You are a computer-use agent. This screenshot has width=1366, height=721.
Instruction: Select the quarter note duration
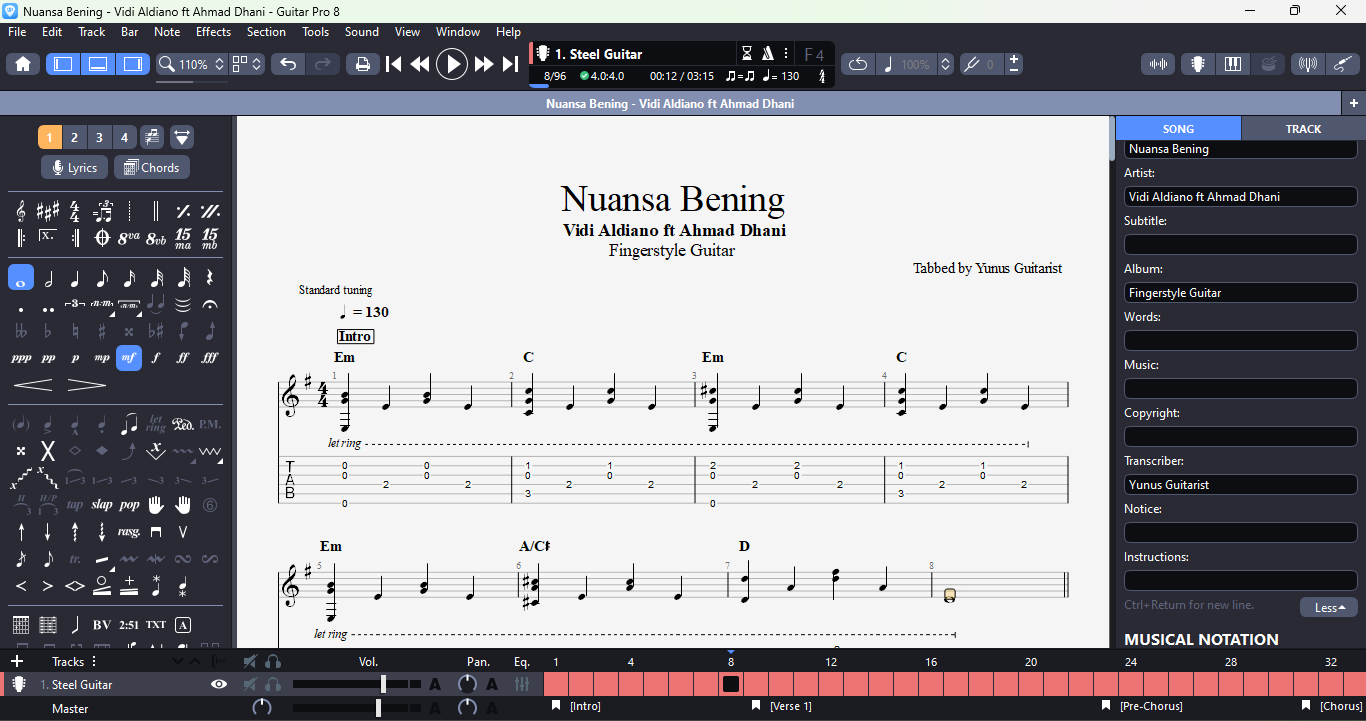75,278
